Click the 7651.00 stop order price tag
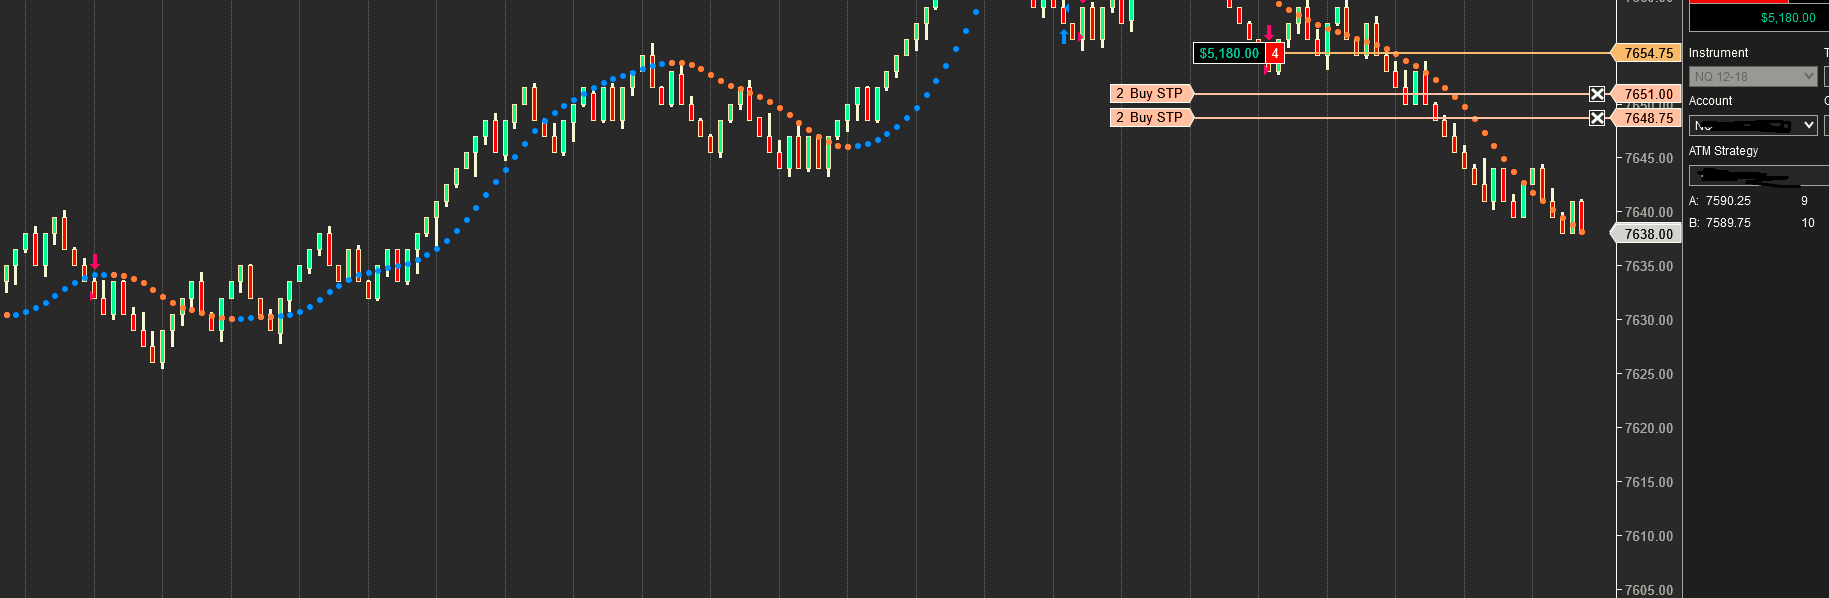Screen dimensions: 1829x598 1645,94
